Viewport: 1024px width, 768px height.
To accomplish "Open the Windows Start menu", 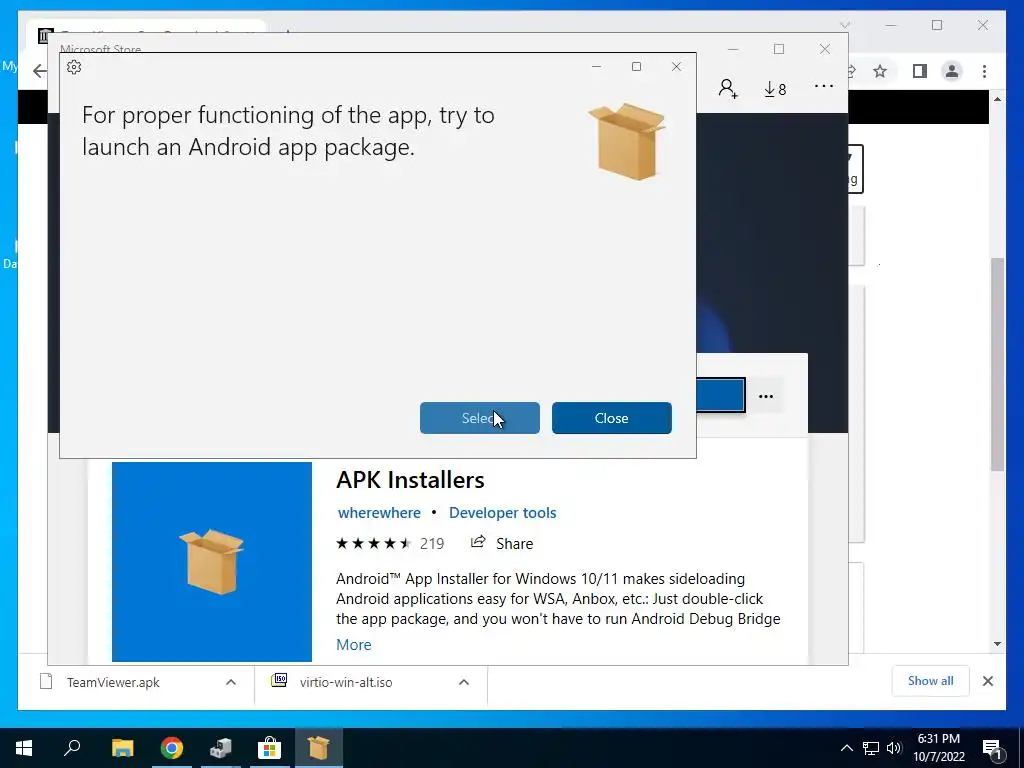I will pyautogui.click(x=24, y=748).
